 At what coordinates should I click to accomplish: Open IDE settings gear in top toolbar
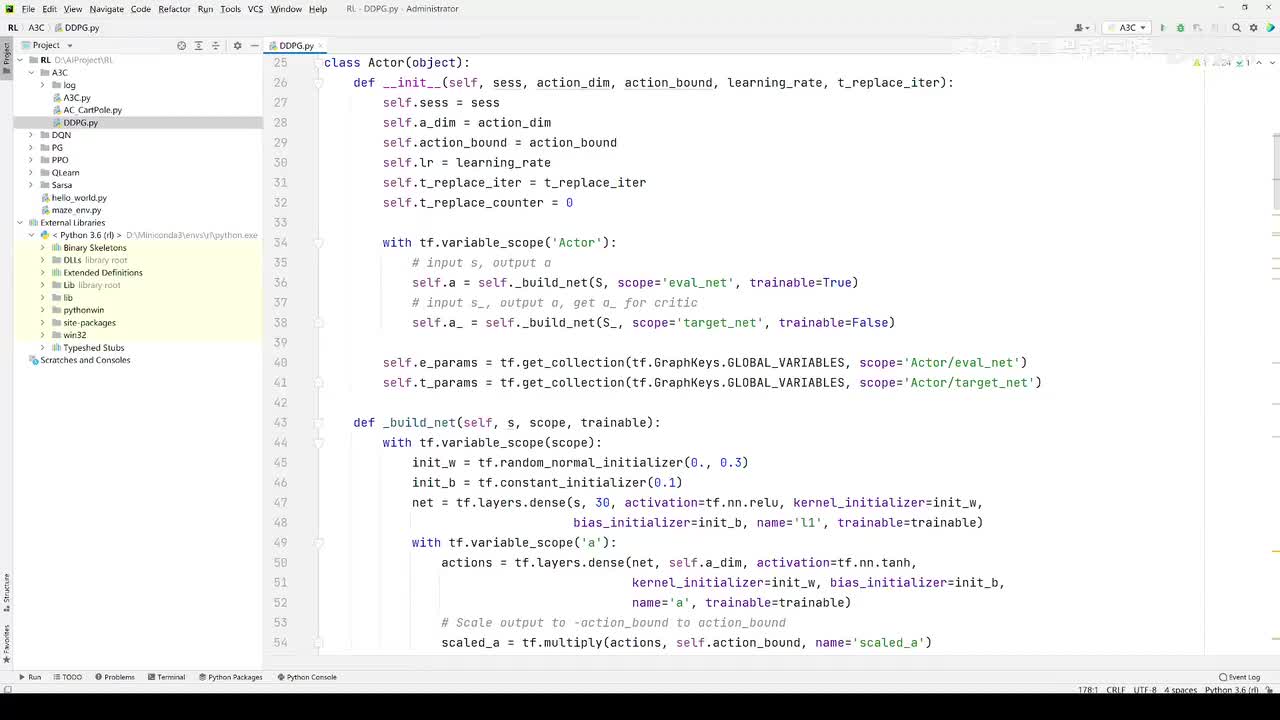pyautogui.click(x=1253, y=28)
